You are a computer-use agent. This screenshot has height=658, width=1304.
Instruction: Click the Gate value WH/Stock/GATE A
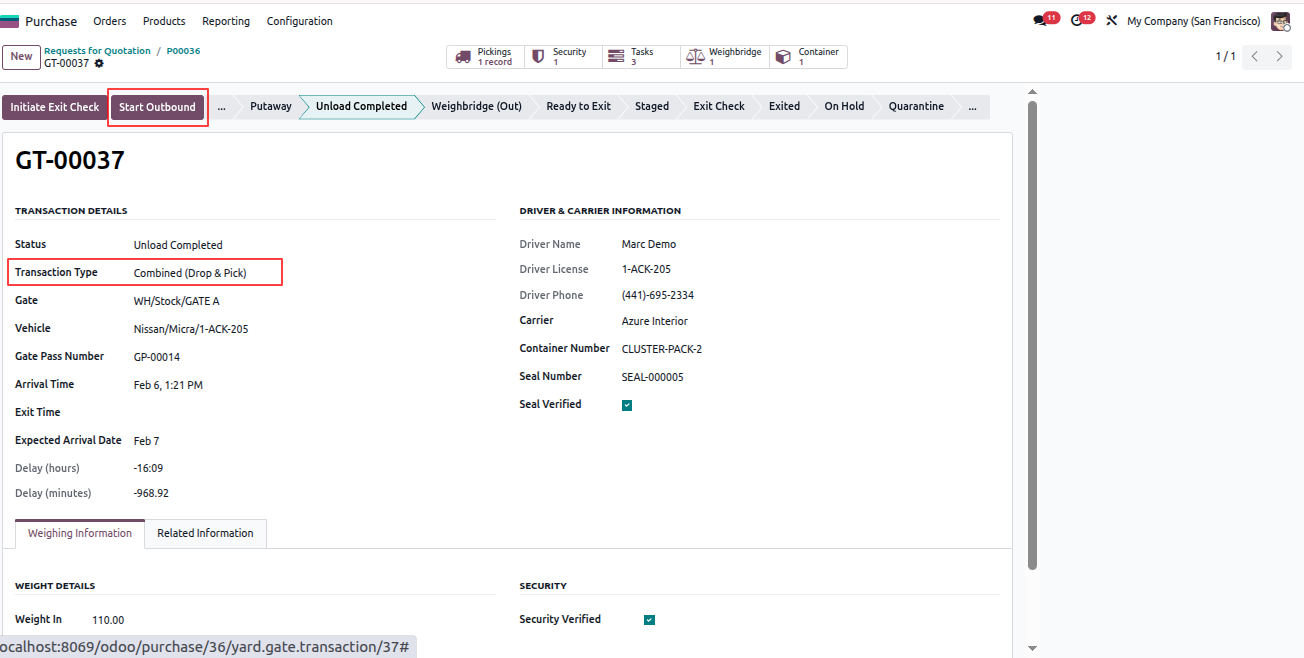coord(177,301)
